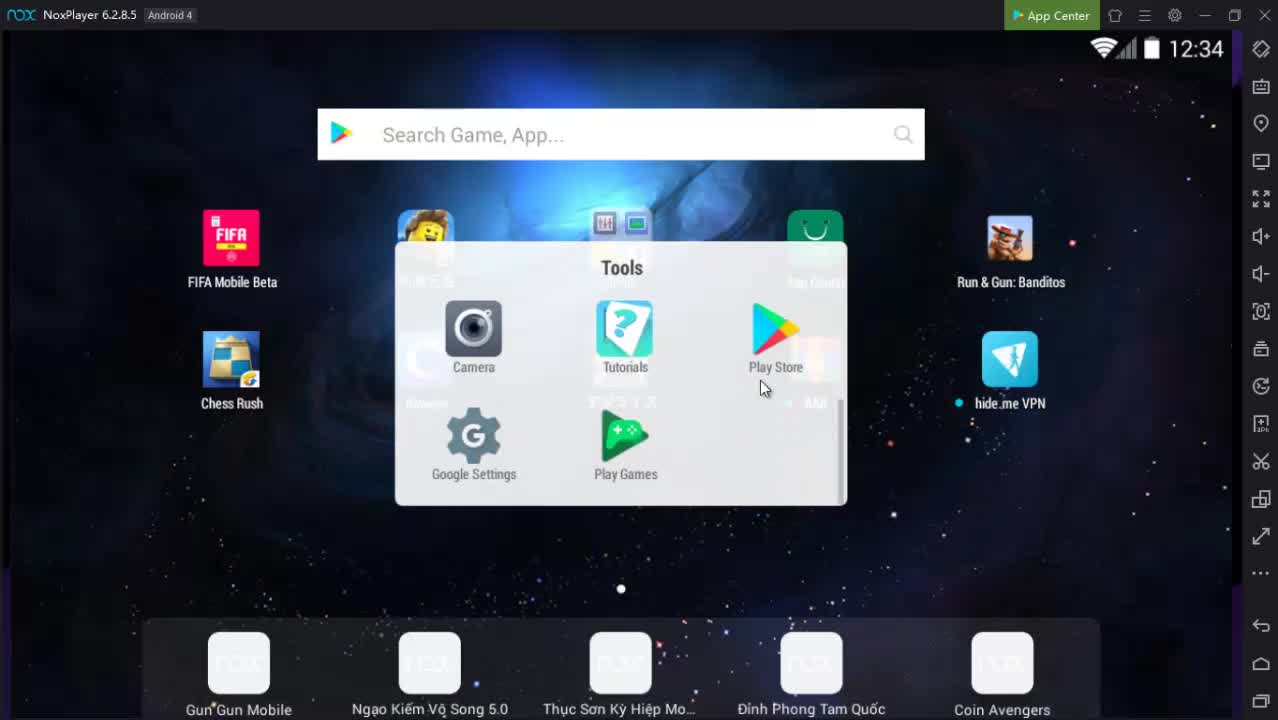1278x720 pixels.
Task: Click Google Play logo in search bar
Action: tap(342, 134)
